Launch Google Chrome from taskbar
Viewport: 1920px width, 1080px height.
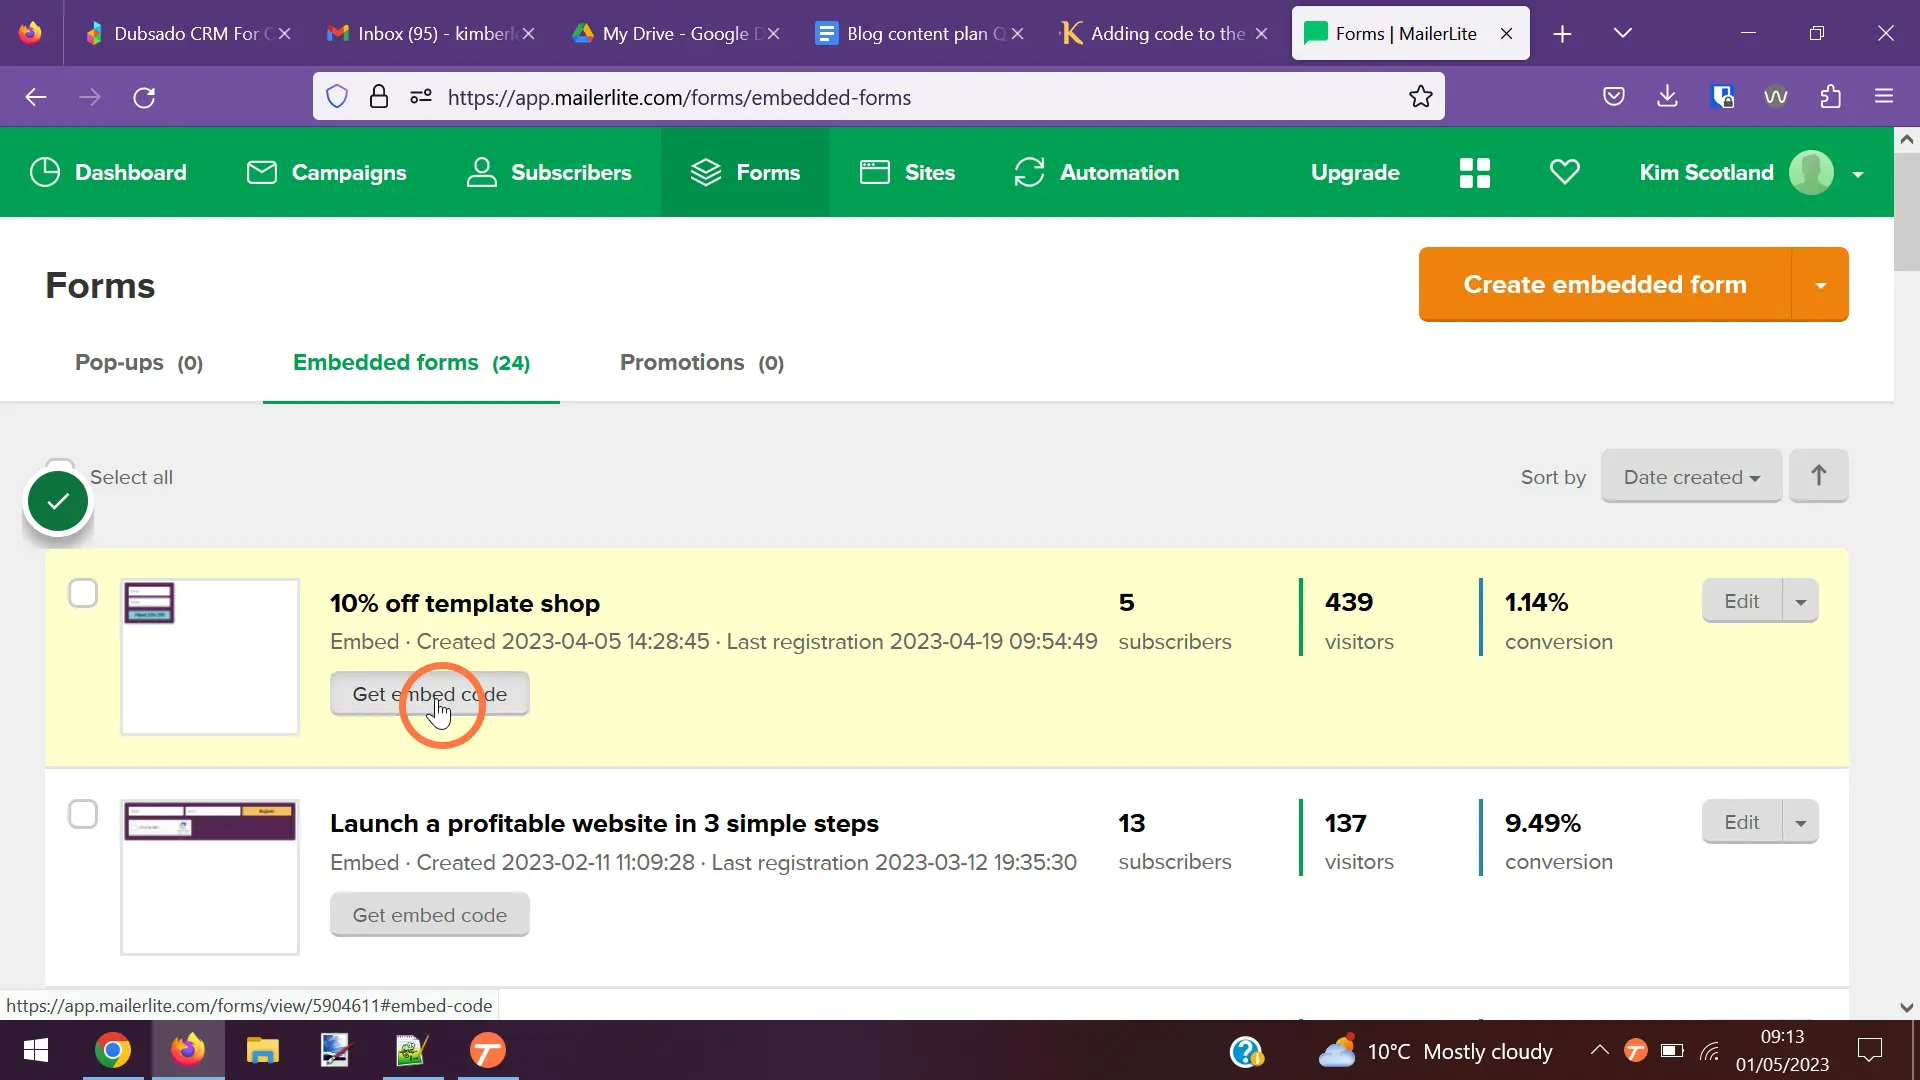pos(113,1051)
